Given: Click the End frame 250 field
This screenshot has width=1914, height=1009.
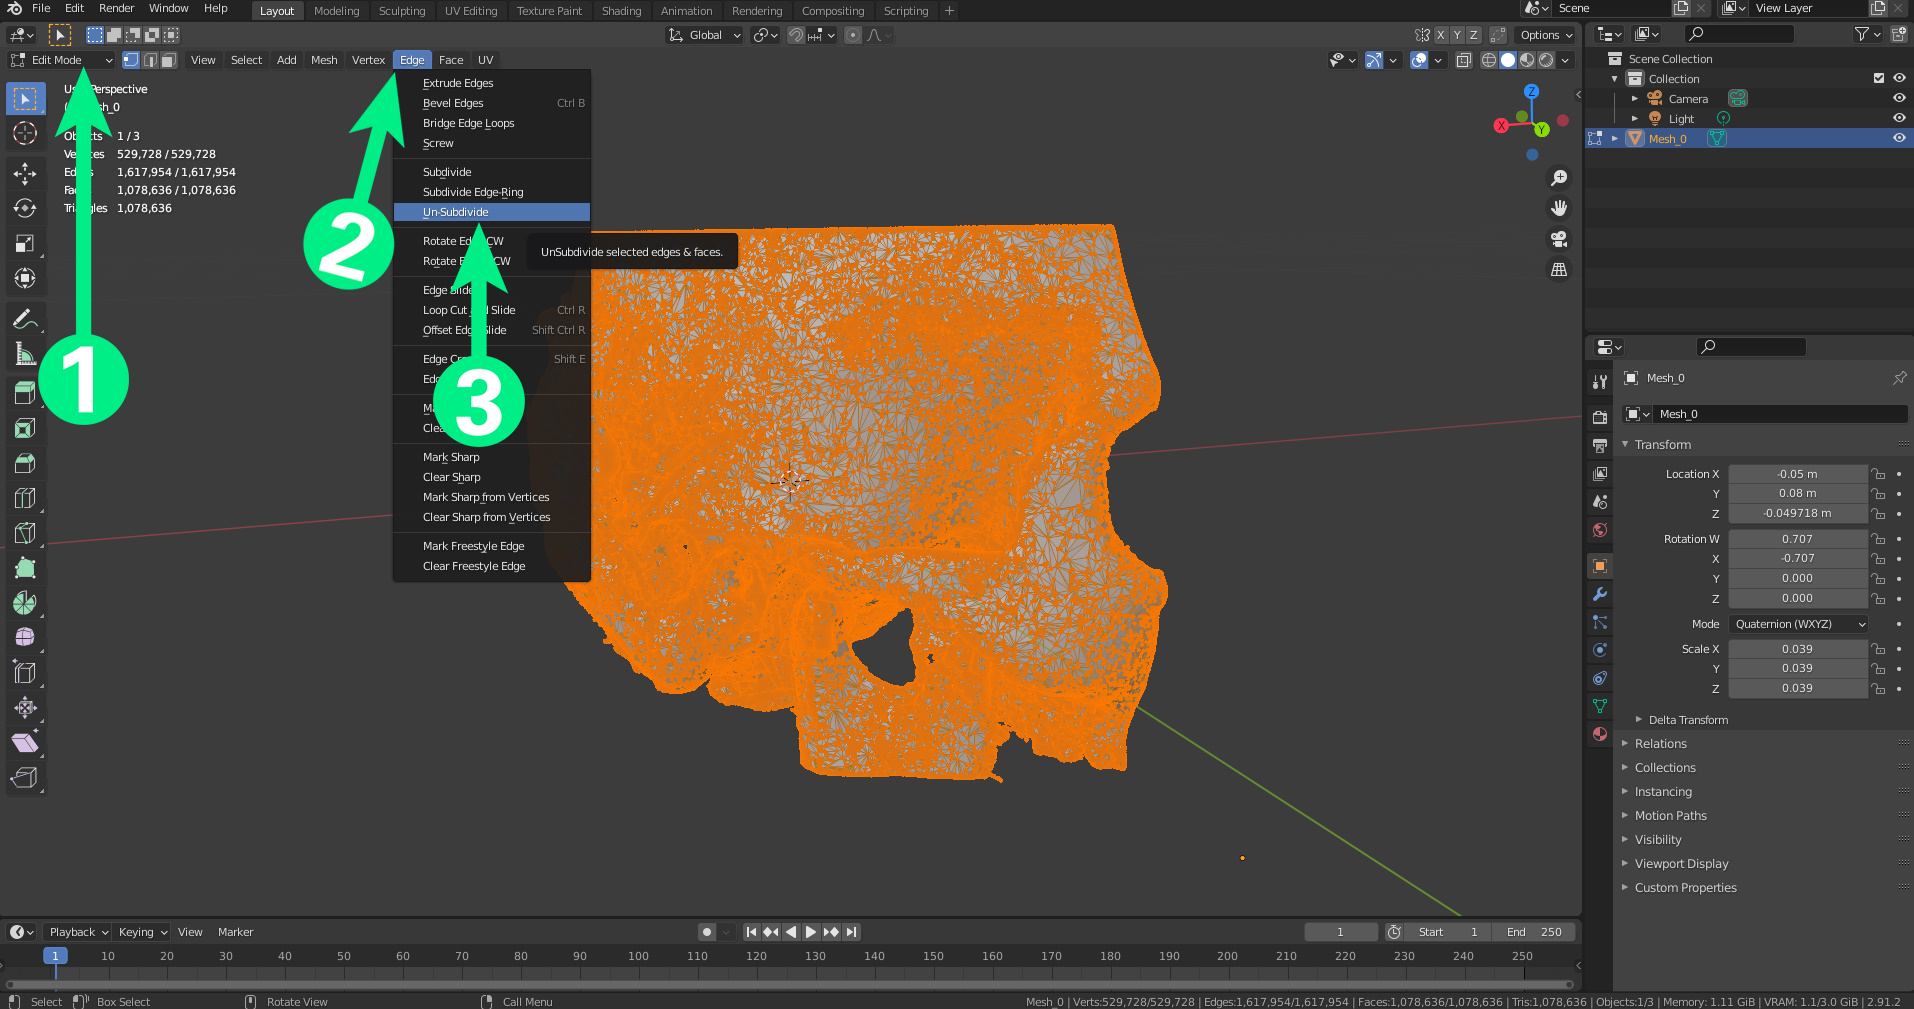Looking at the screenshot, I should [1533, 932].
